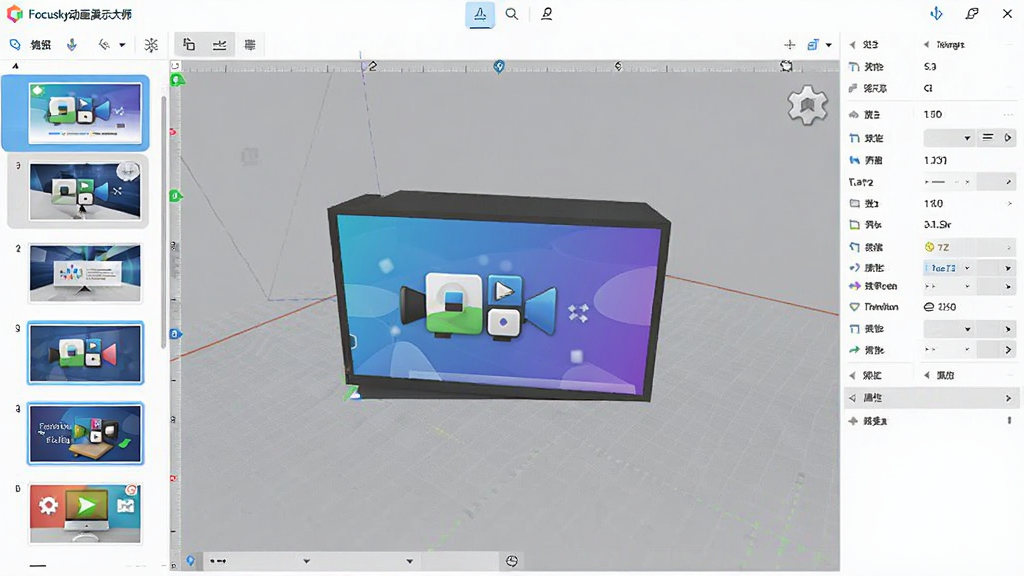The width and height of the screenshot is (1024, 576).
Task: Adjust the slider in the Tate row
Action: pos(948,182)
